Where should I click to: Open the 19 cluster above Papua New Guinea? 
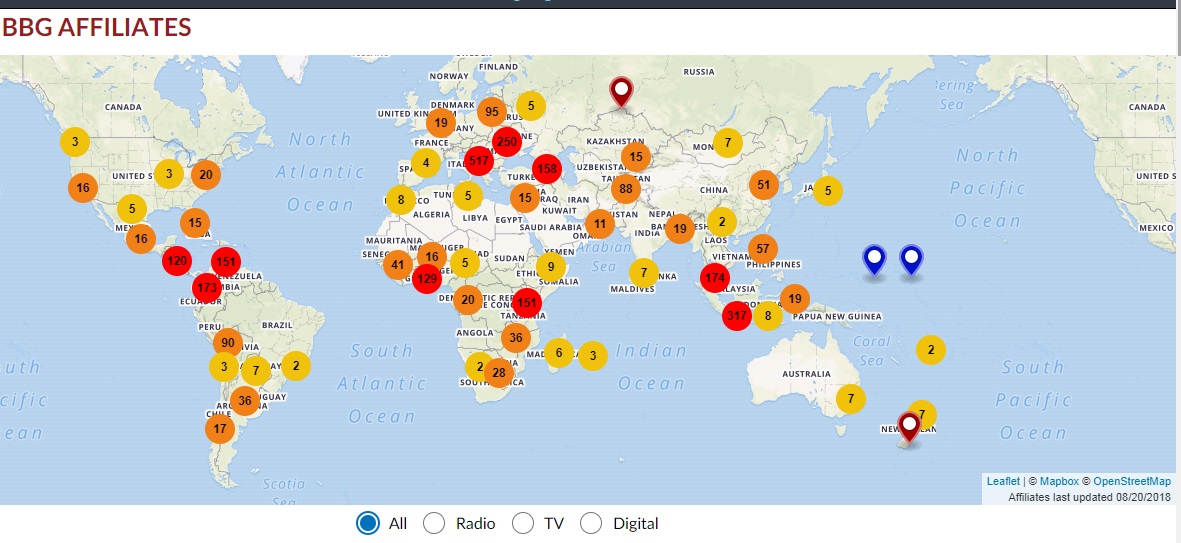[795, 299]
